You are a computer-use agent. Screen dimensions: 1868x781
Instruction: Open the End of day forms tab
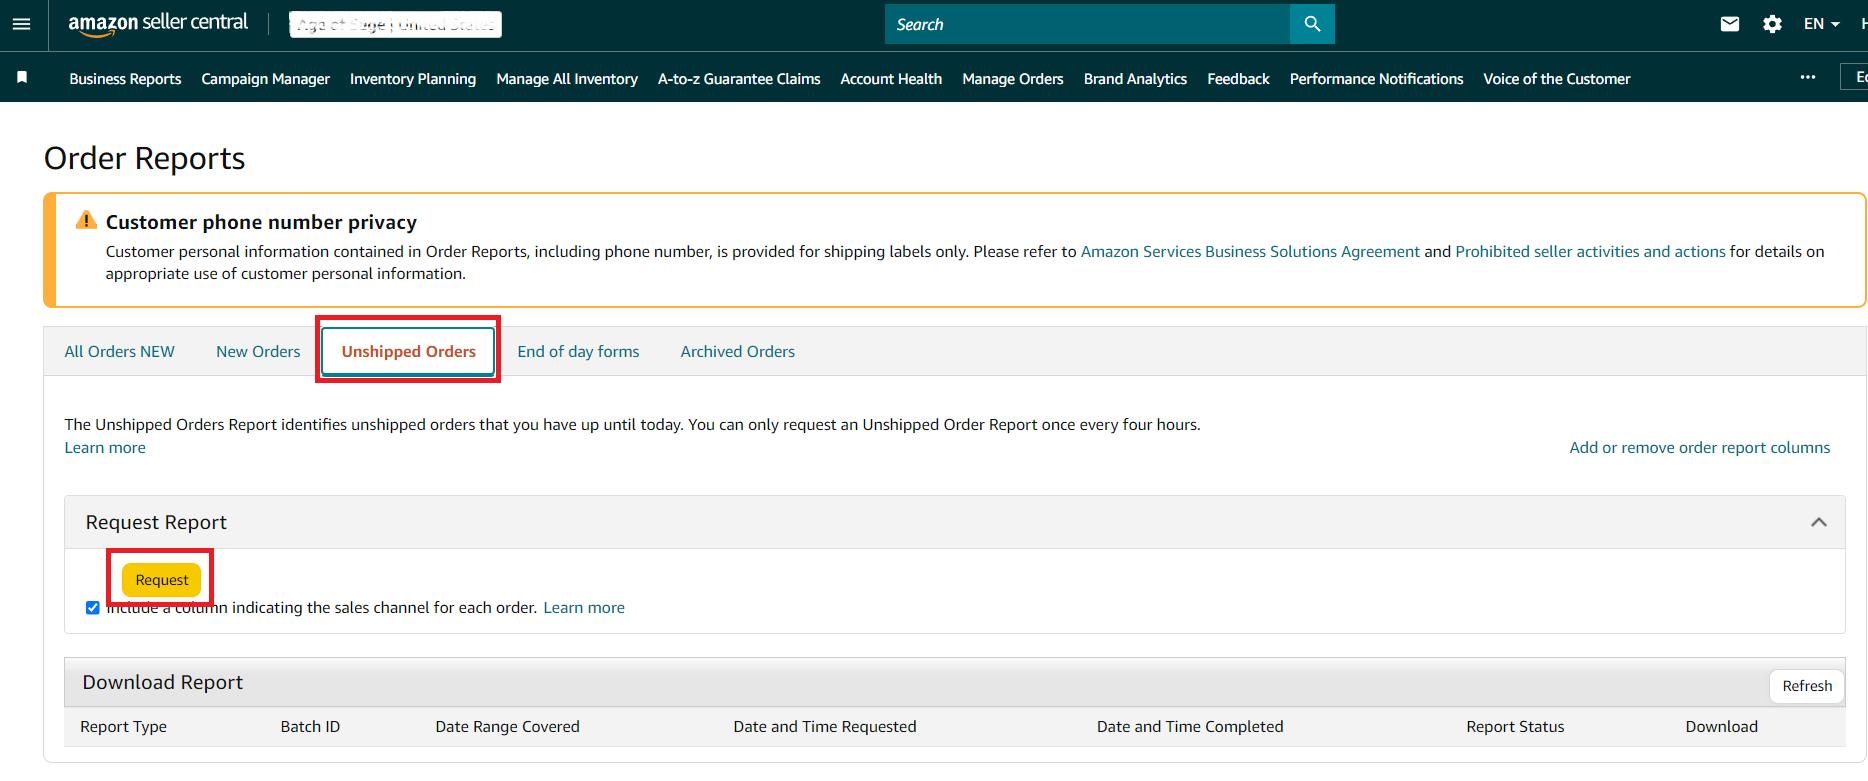point(578,352)
